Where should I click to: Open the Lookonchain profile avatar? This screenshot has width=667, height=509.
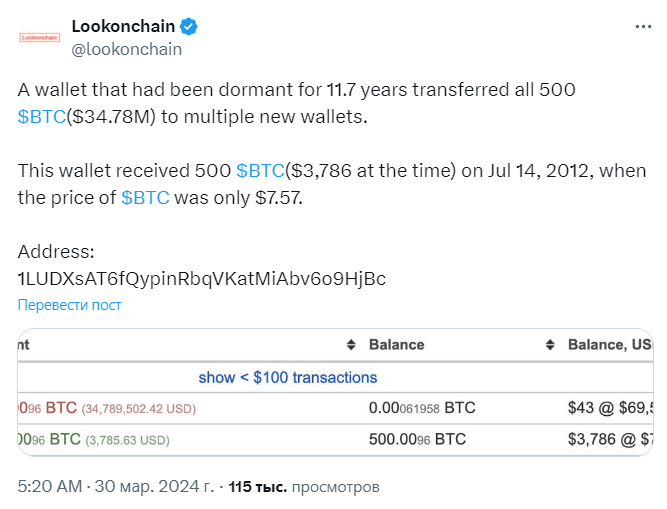tap(42, 37)
